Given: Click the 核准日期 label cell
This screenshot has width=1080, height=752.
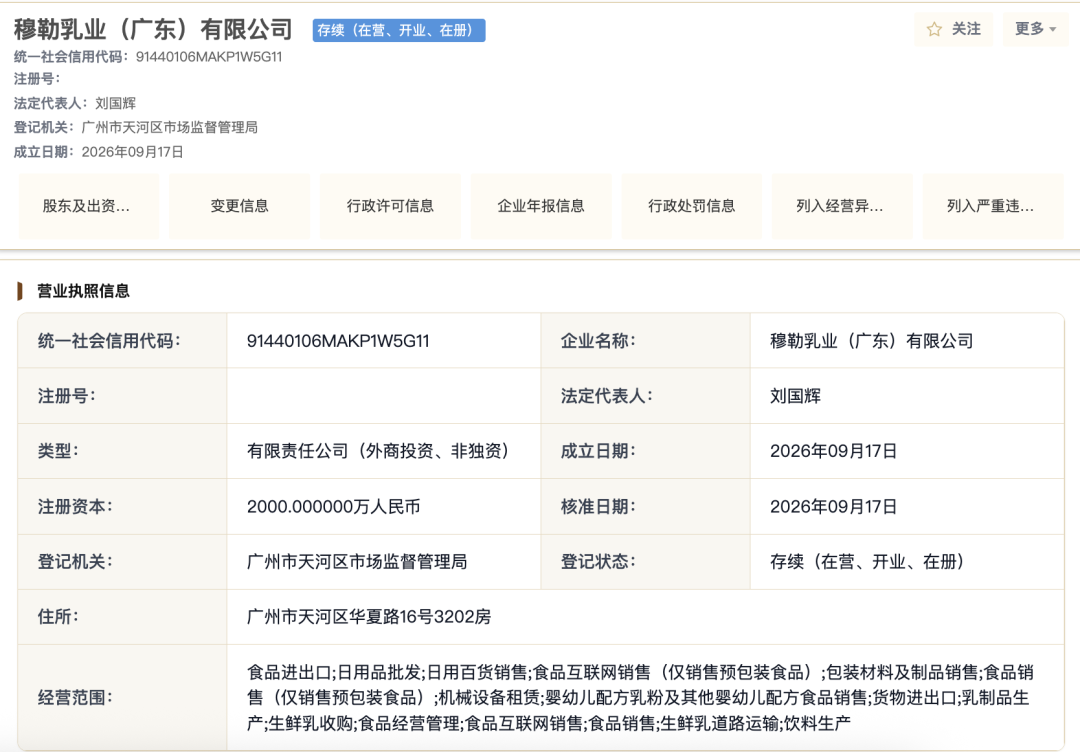Looking at the screenshot, I should tap(645, 507).
